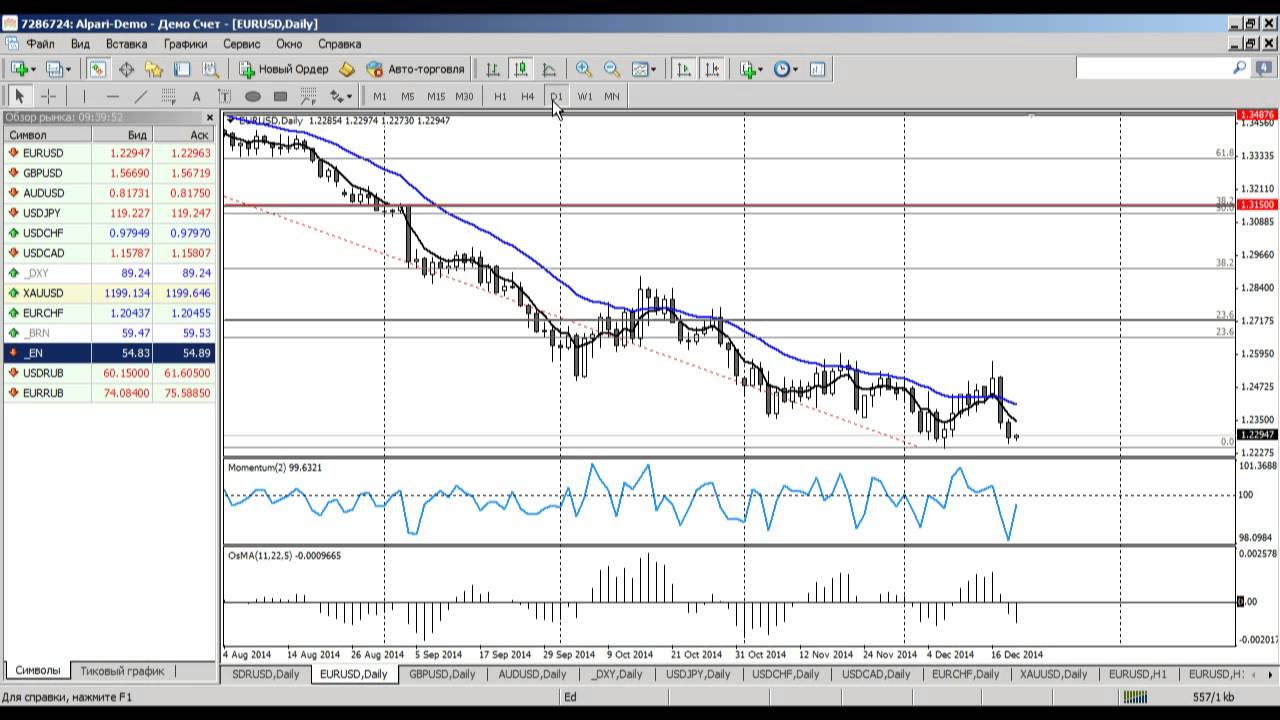Open the Справка menu
The height and width of the screenshot is (720, 1280).
(339, 44)
